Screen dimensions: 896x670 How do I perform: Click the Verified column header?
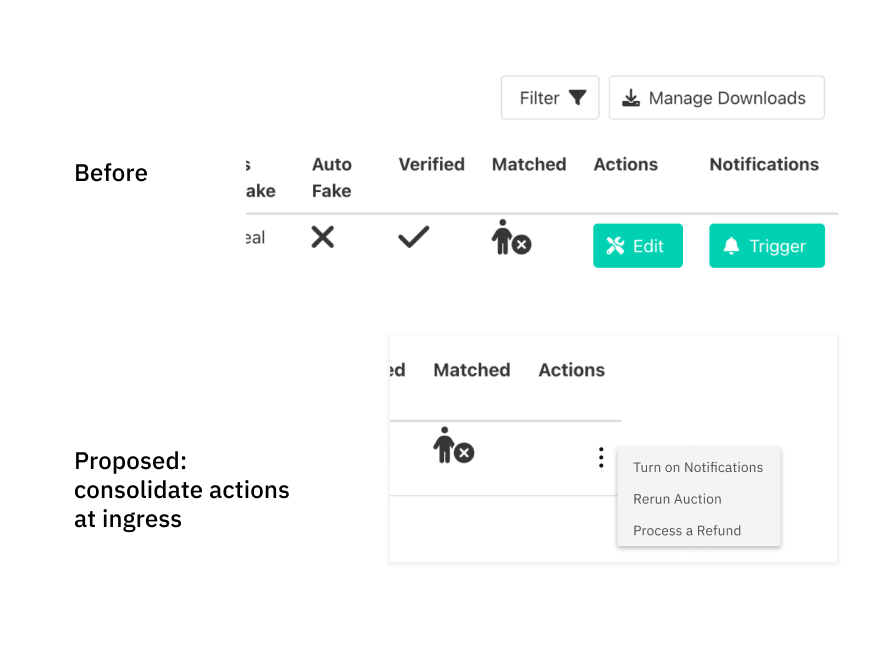coord(431,165)
